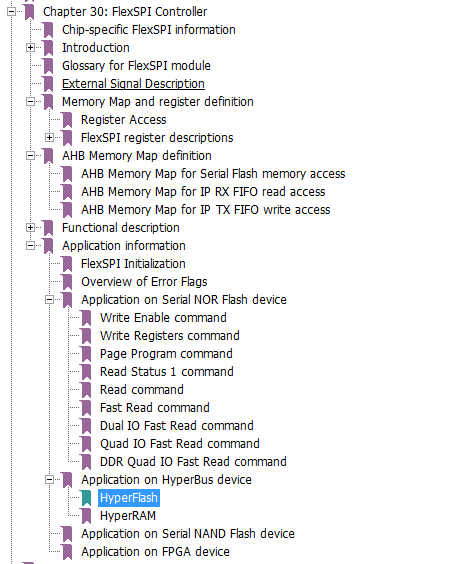The height and width of the screenshot is (564, 463).
Task: Click bookmark icon beside Register Access
Action: (x=67, y=120)
